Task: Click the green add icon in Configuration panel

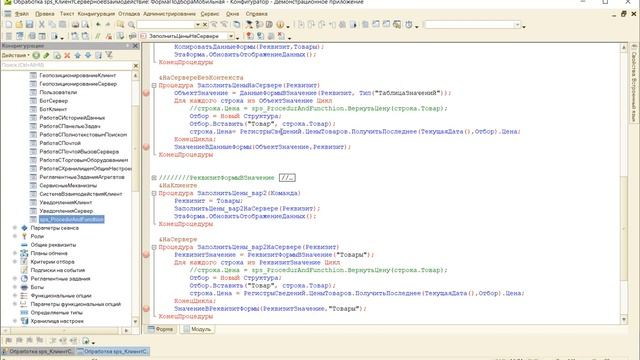Action: tap(36, 55)
